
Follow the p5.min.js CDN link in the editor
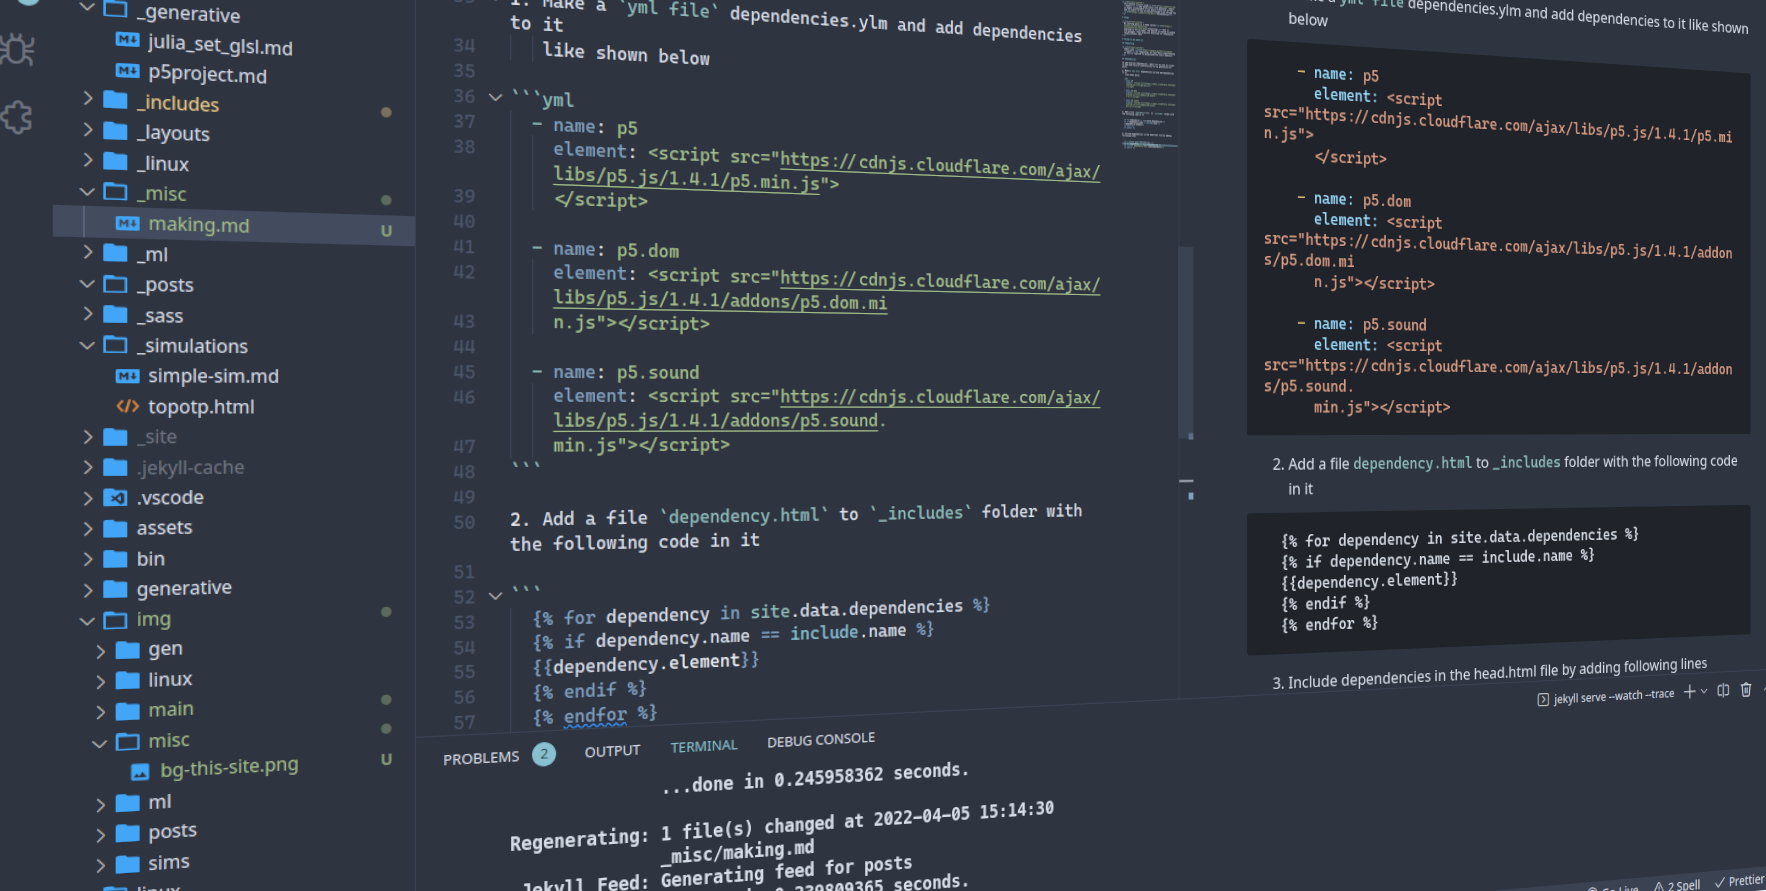pyautogui.click(x=827, y=171)
